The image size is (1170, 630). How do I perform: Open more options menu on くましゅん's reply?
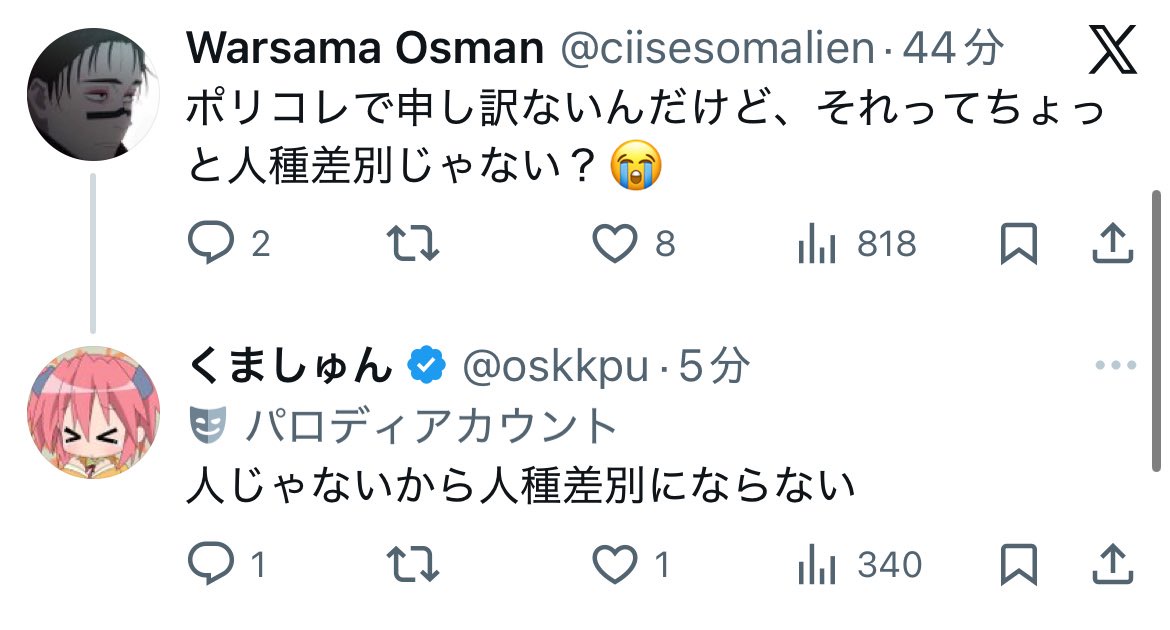1115,366
